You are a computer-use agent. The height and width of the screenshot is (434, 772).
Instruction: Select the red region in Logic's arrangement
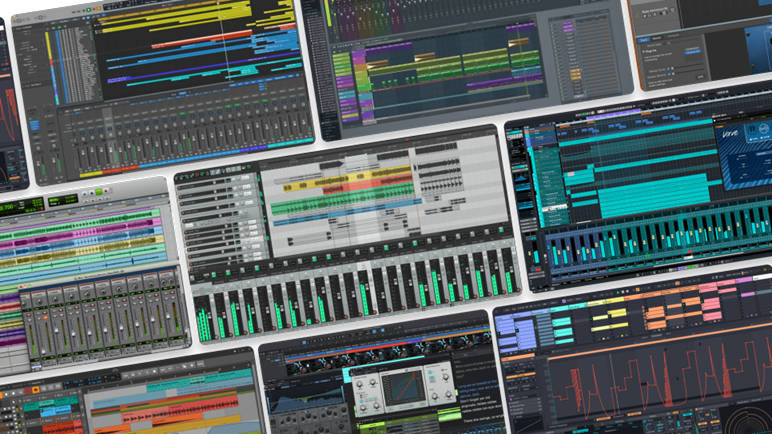click(202, 40)
